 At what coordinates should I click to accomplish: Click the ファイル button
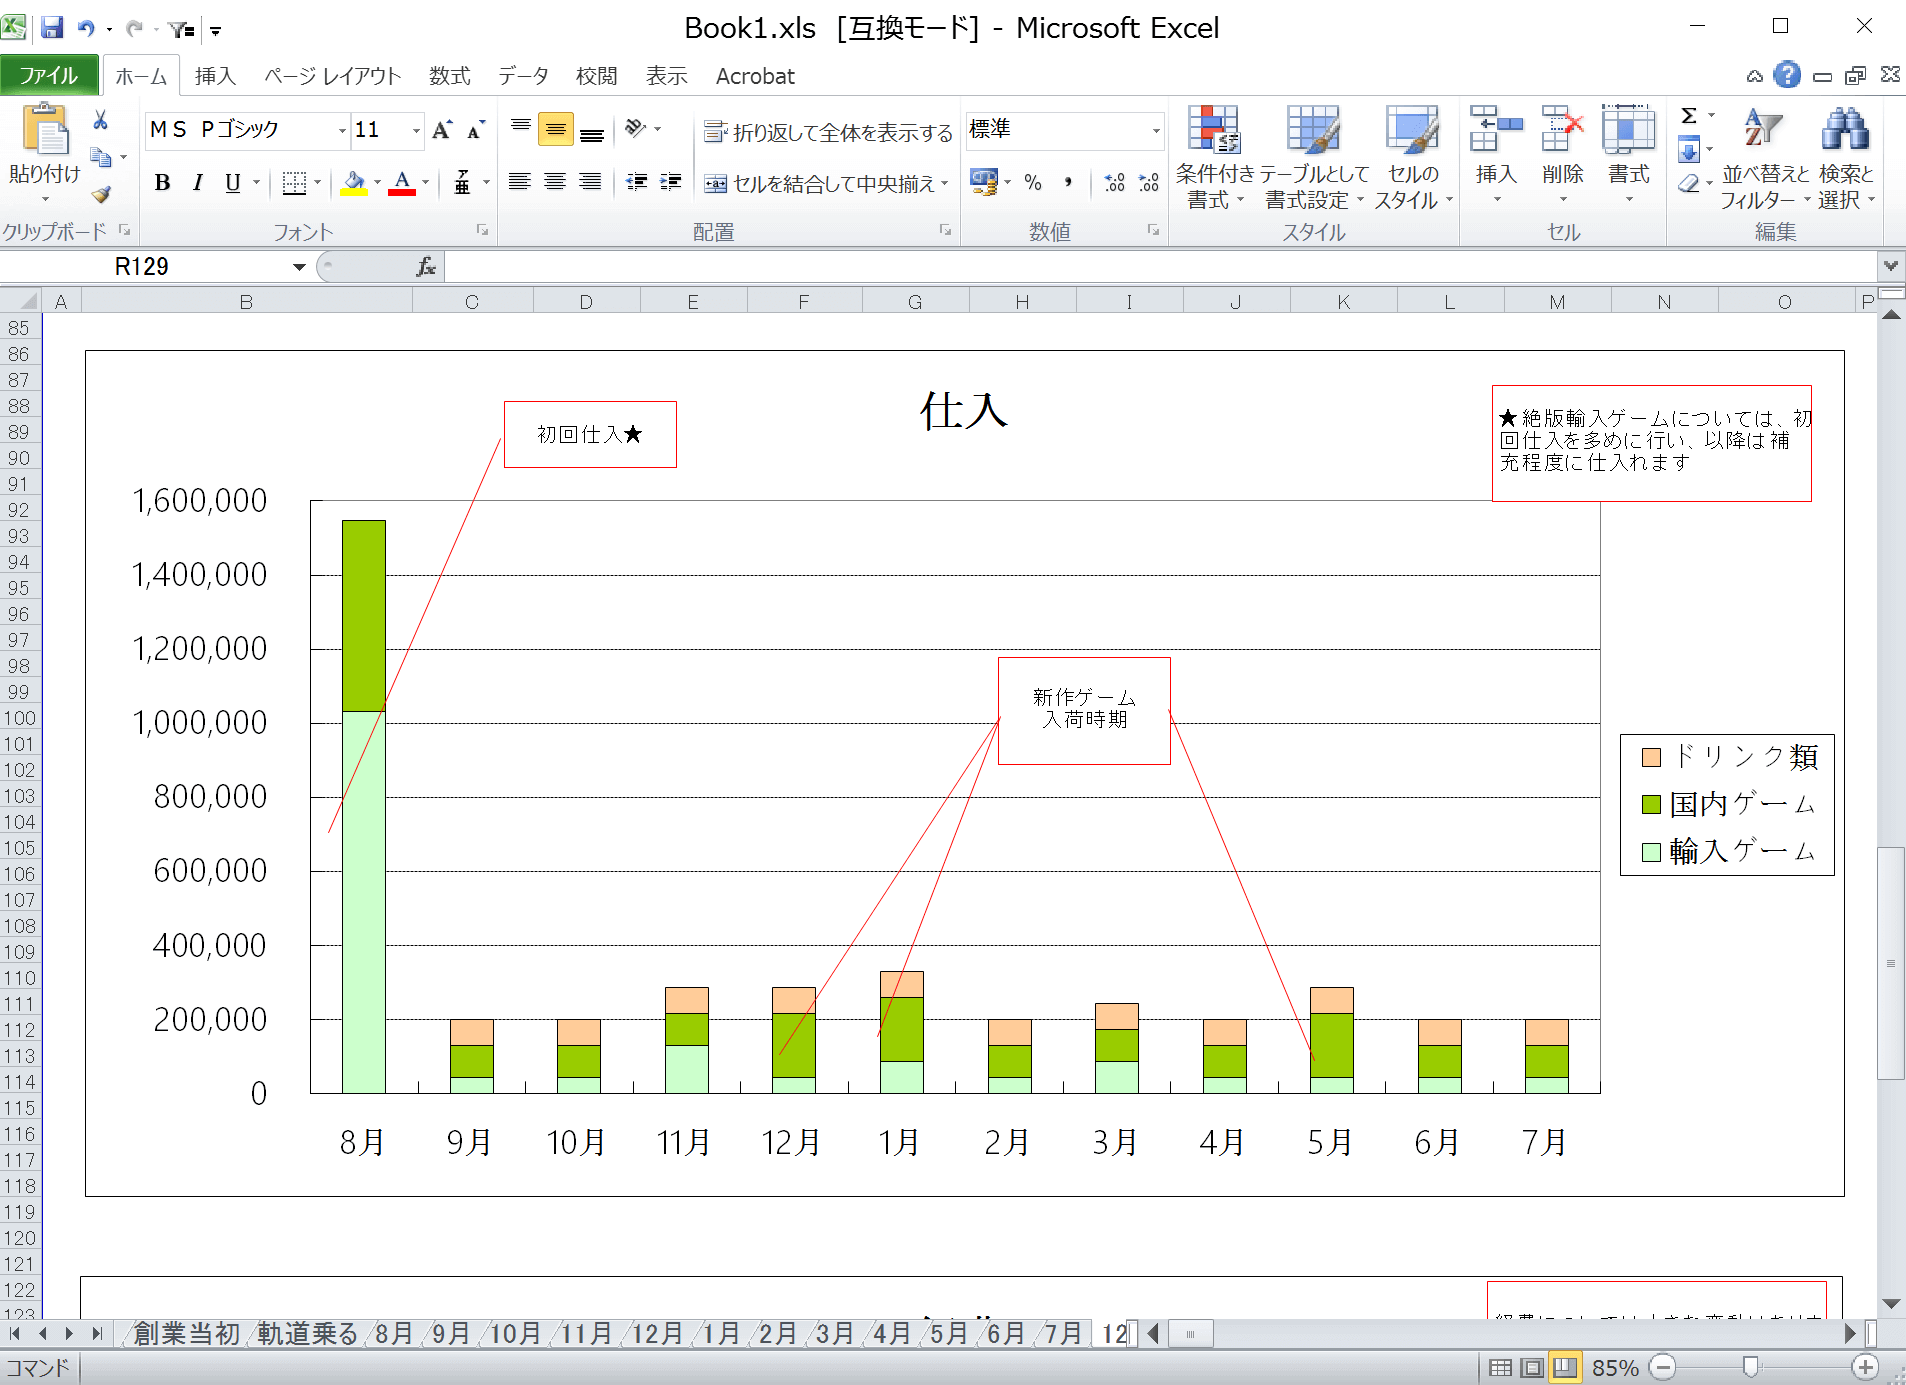click(48, 76)
